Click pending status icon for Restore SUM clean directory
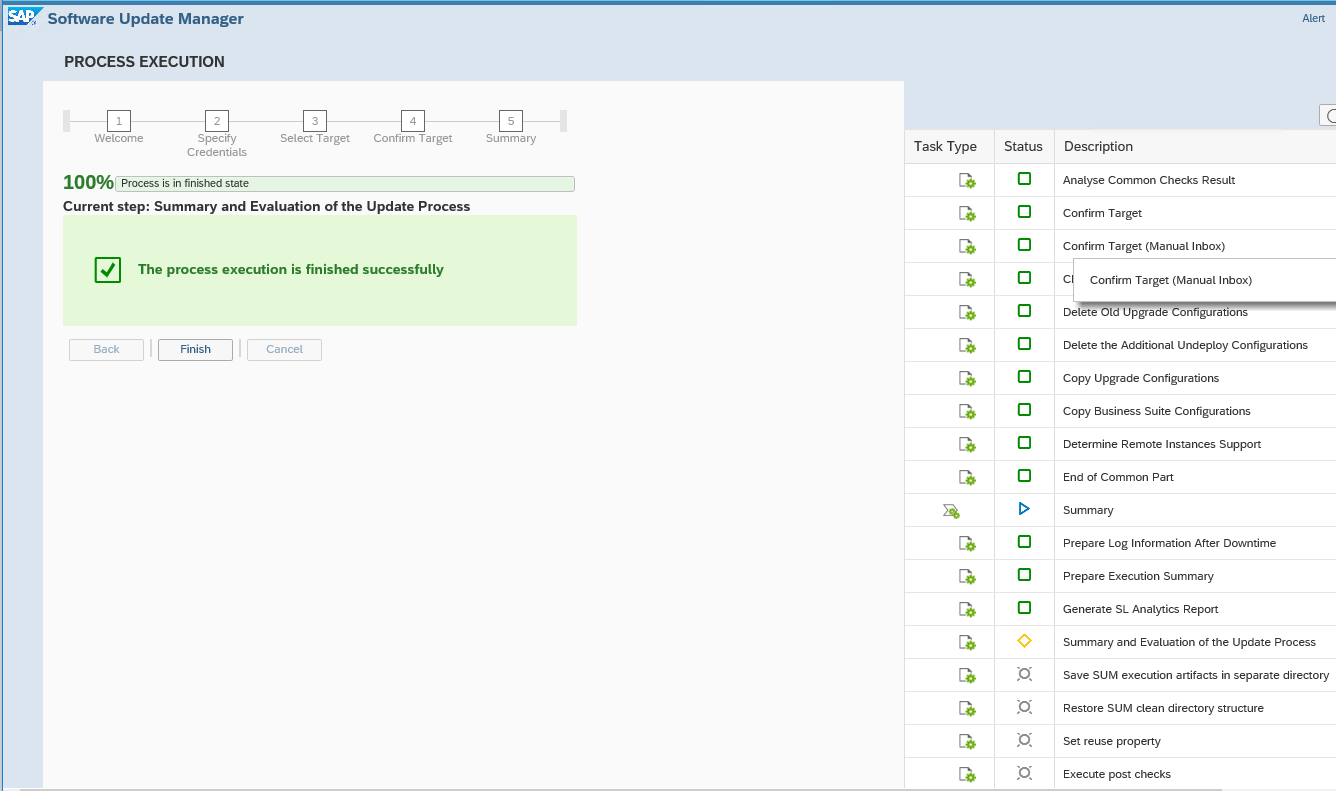 pyautogui.click(x=1024, y=707)
